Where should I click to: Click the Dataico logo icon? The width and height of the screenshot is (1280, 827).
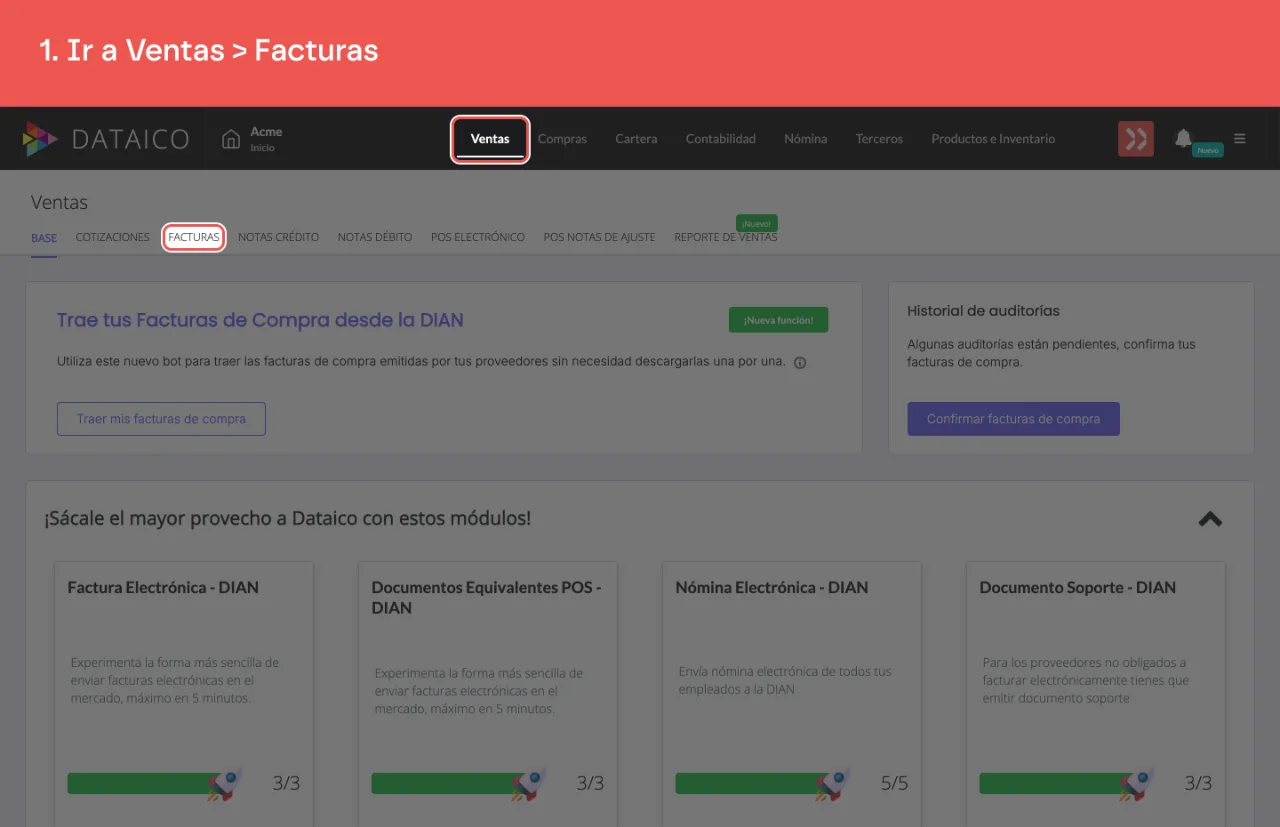40,139
